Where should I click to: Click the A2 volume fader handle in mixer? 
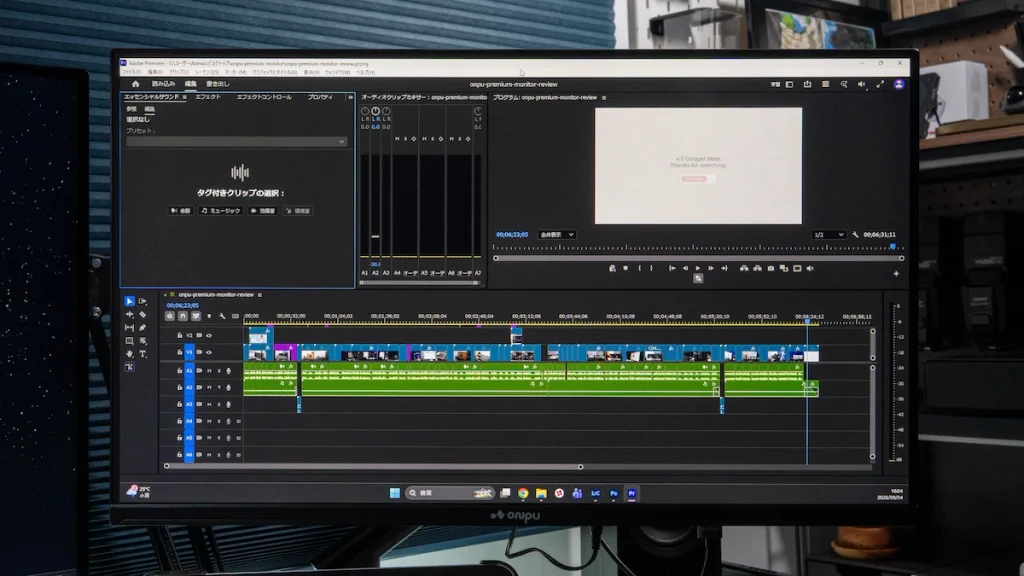point(375,236)
